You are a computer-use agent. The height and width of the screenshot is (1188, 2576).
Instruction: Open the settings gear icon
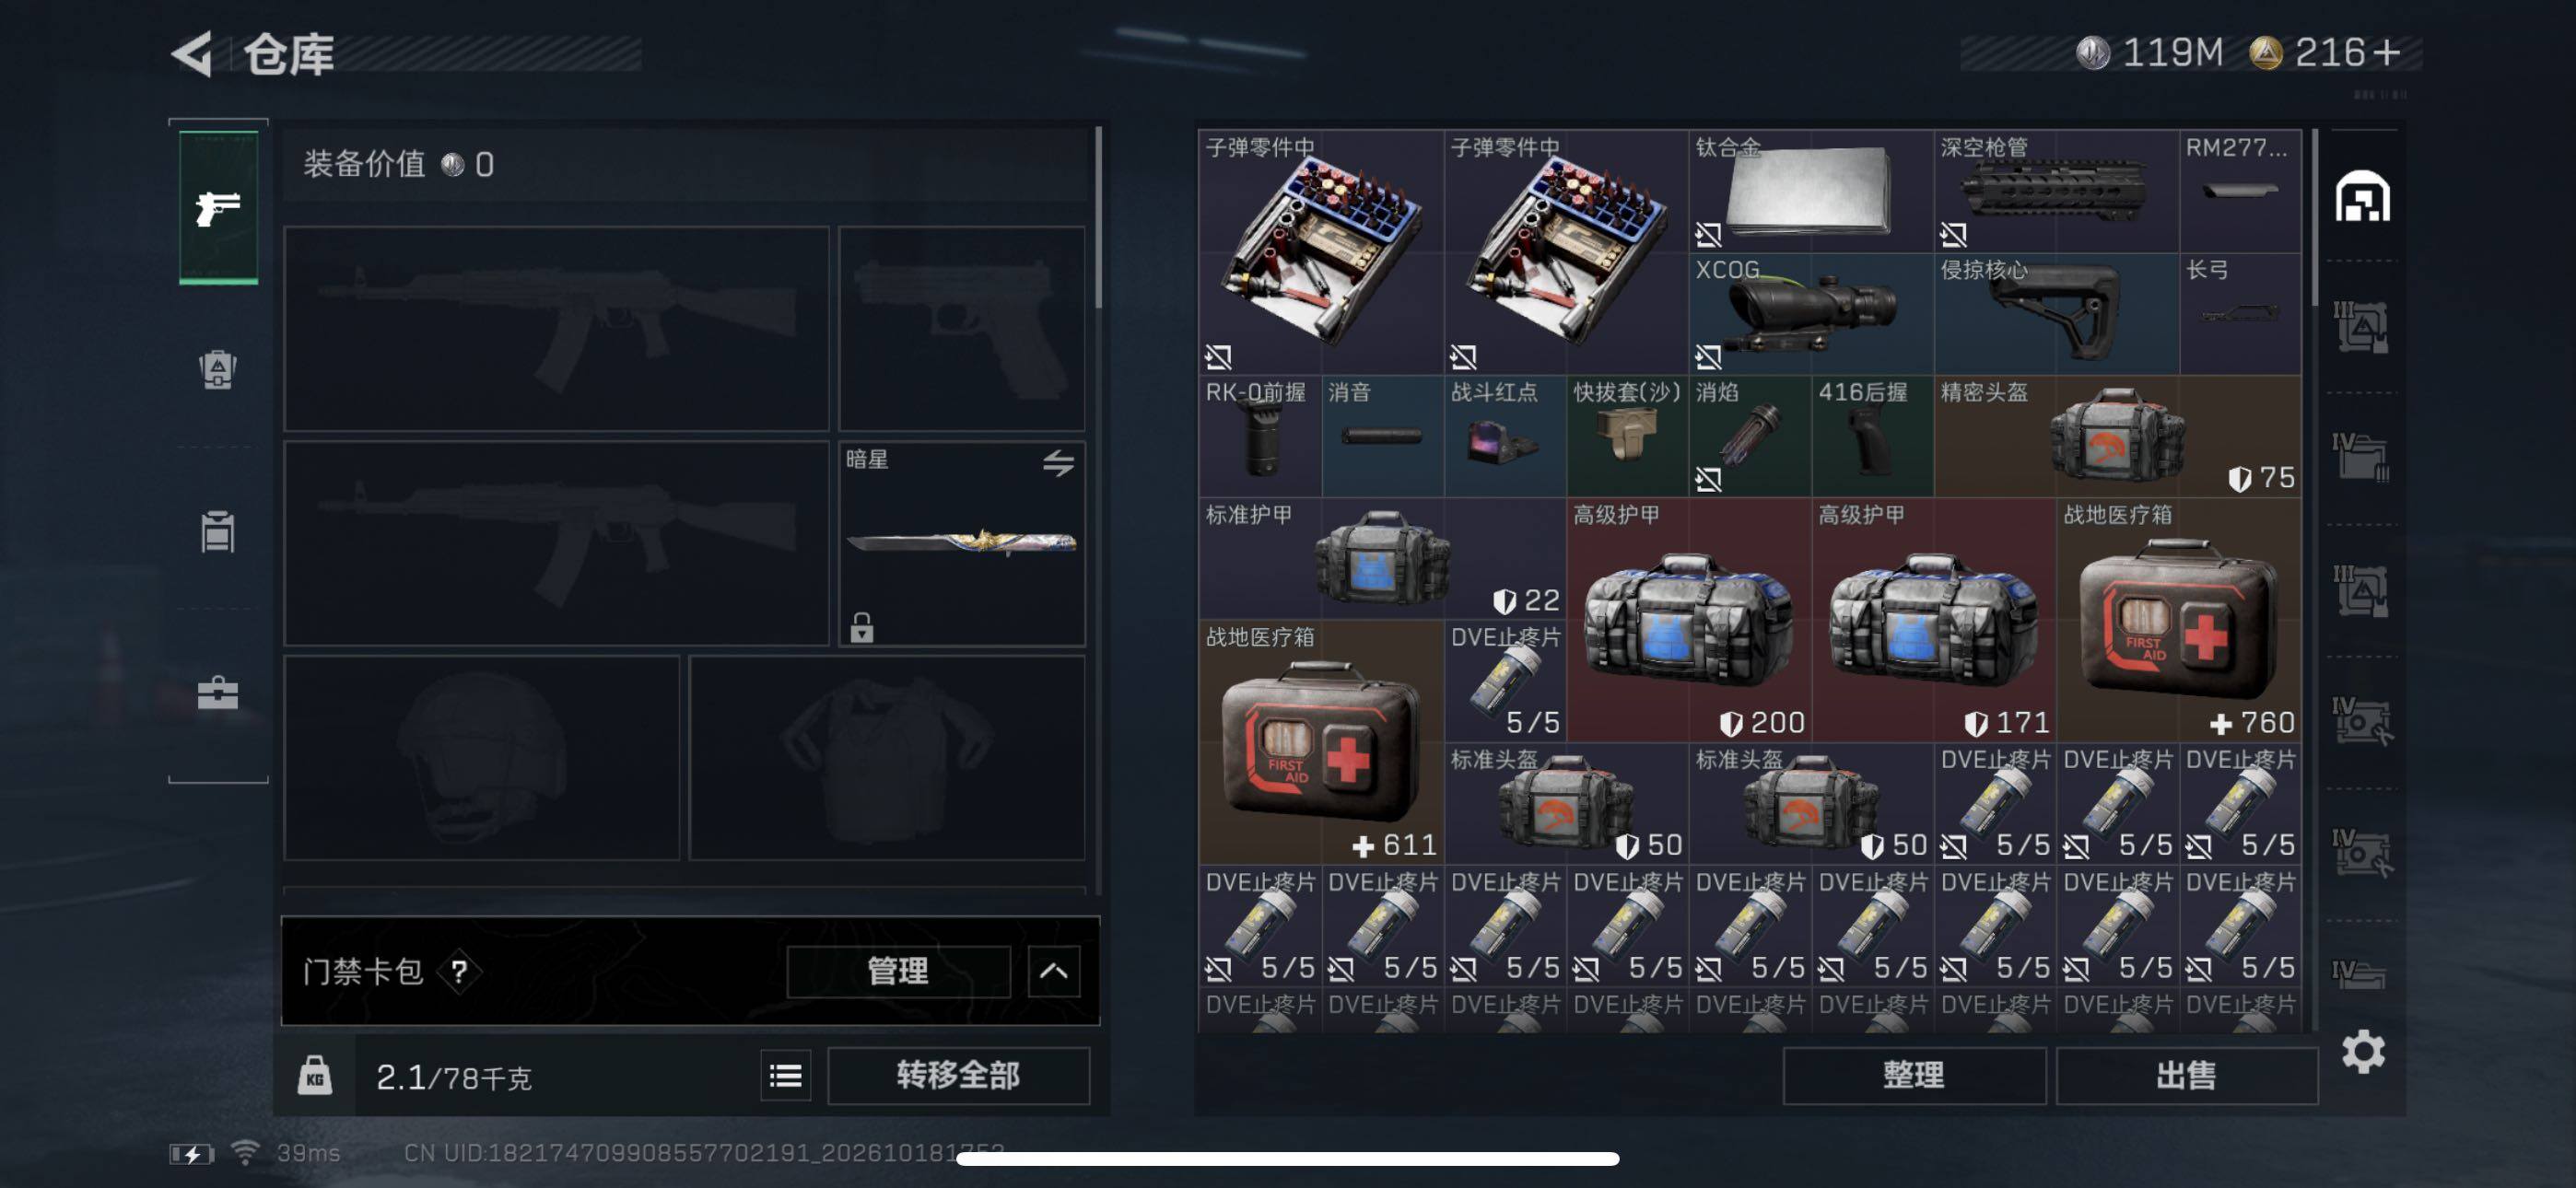pyautogui.click(x=2363, y=1052)
